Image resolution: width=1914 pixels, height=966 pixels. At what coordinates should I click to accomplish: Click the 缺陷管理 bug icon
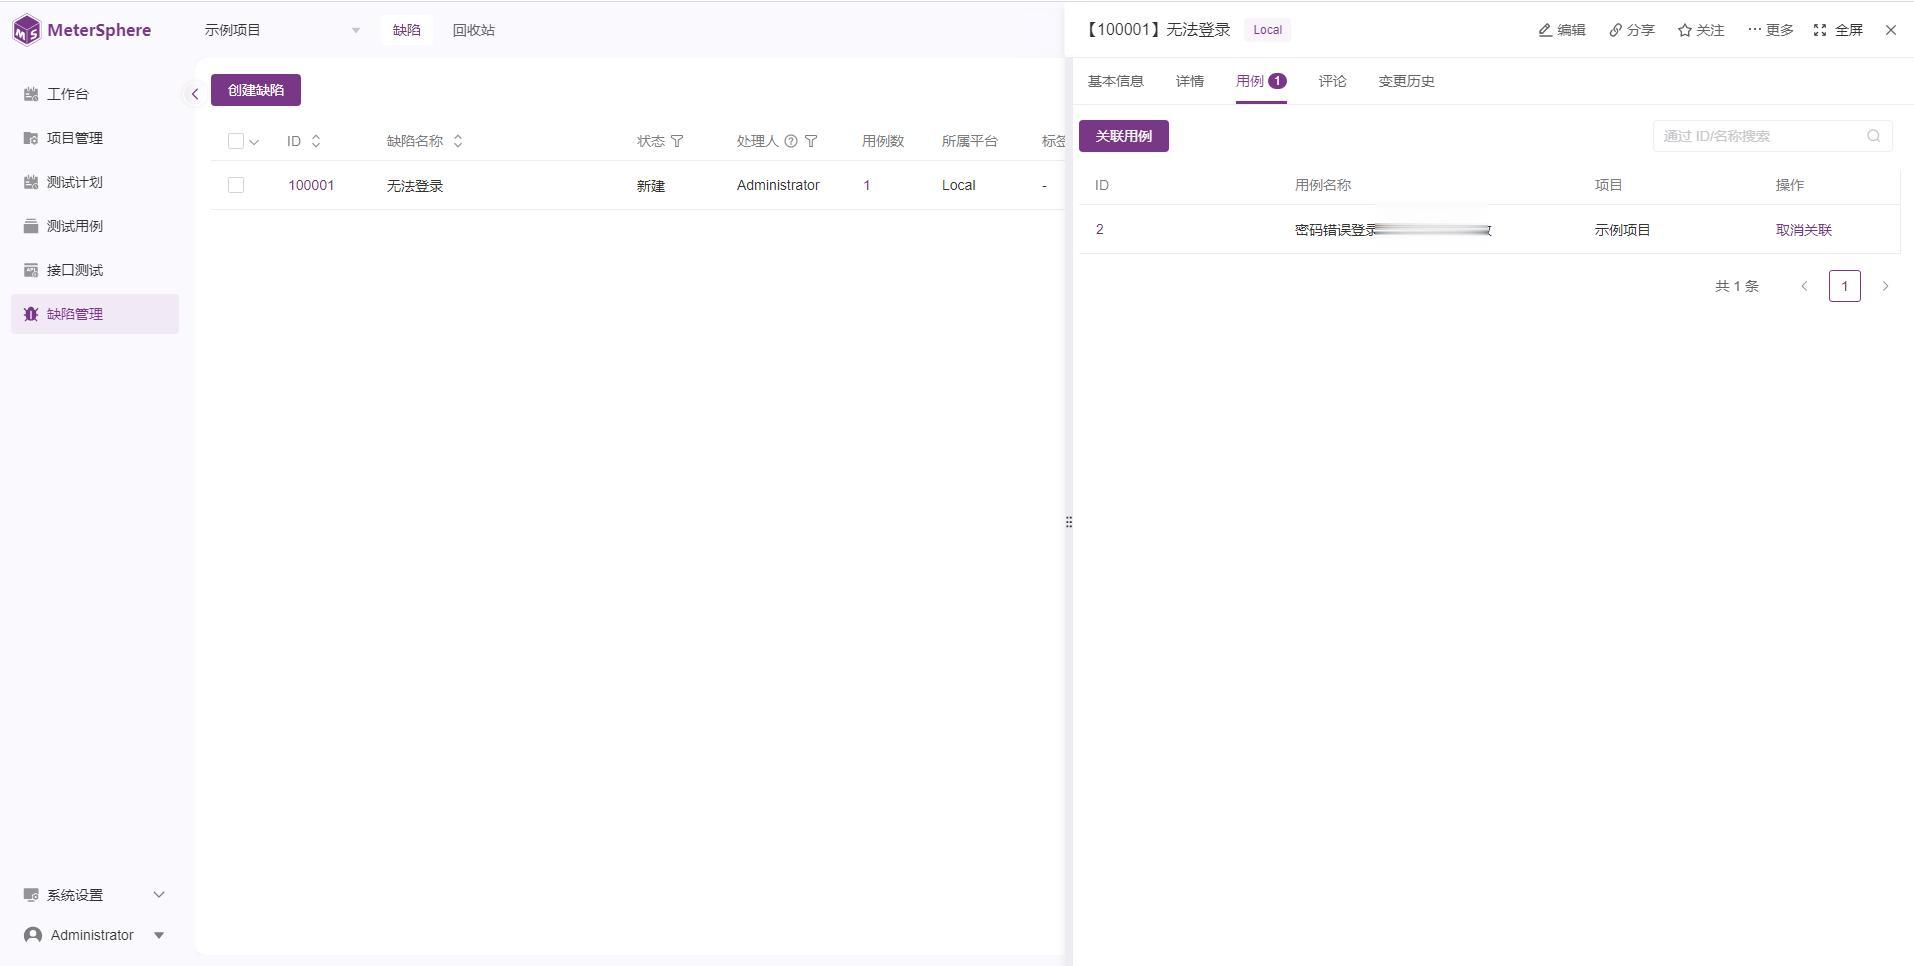click(31, 314)
